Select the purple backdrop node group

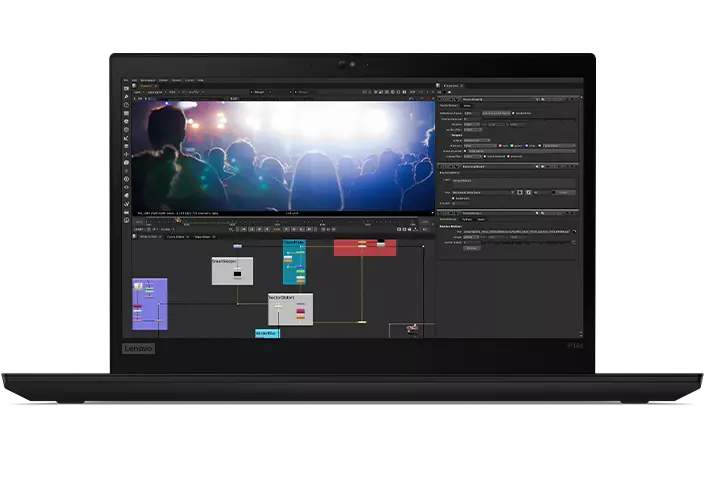click(149, 304)
